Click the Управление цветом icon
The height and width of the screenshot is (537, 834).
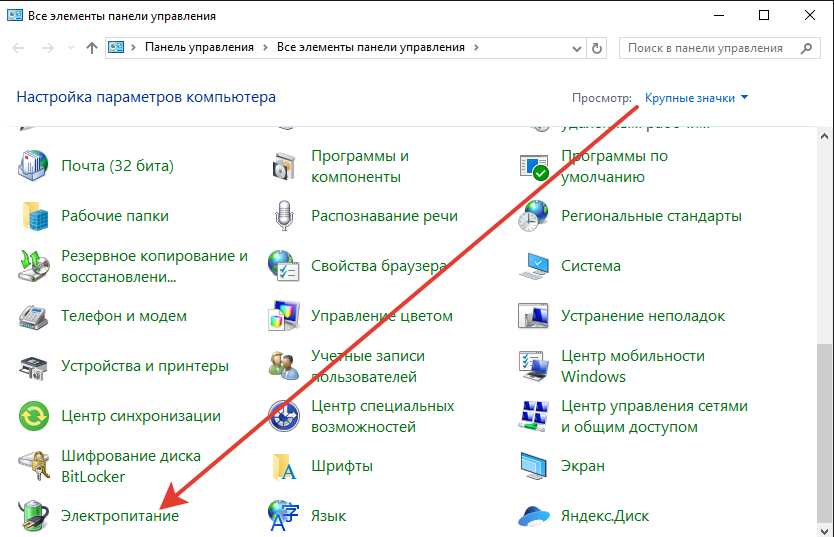tap(284, 316)
